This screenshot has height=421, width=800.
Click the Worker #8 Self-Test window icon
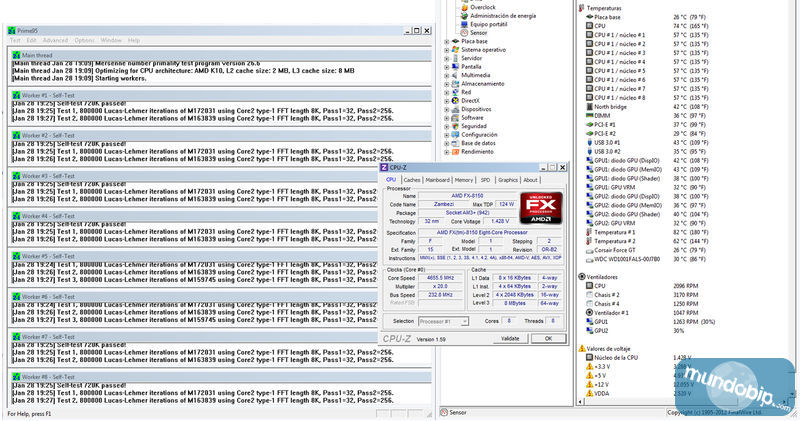pyautogui.click(x=16, y=377)
